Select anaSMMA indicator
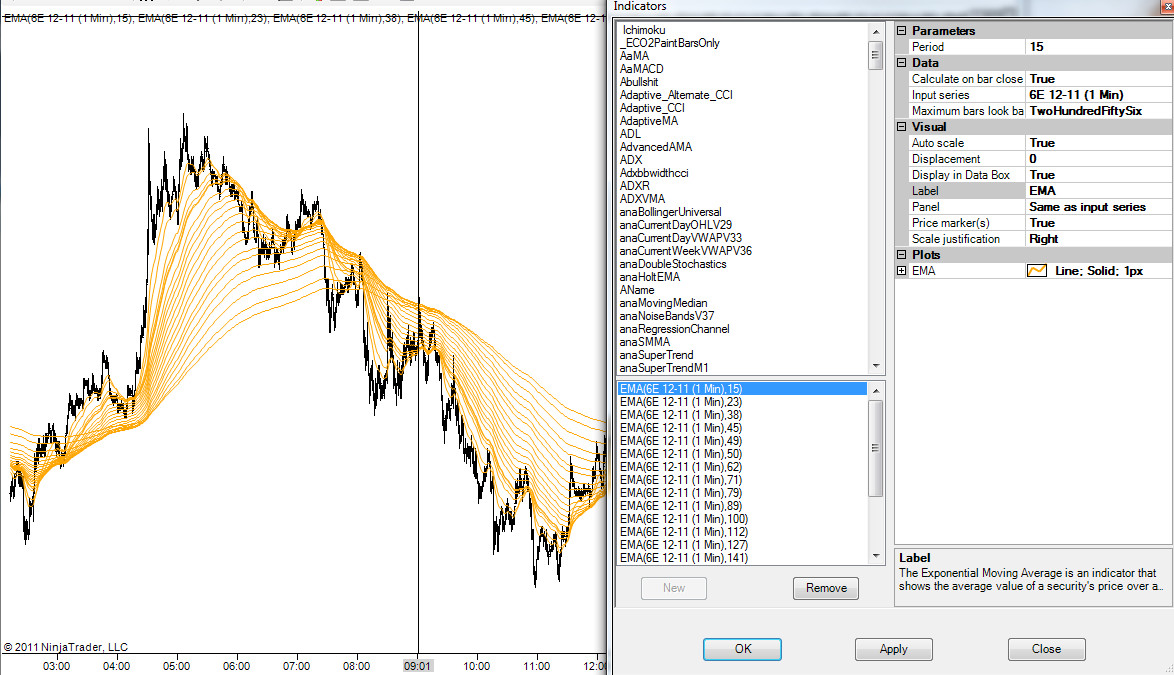The width and height of the screenshot is (1174, 675). [645, 342]
